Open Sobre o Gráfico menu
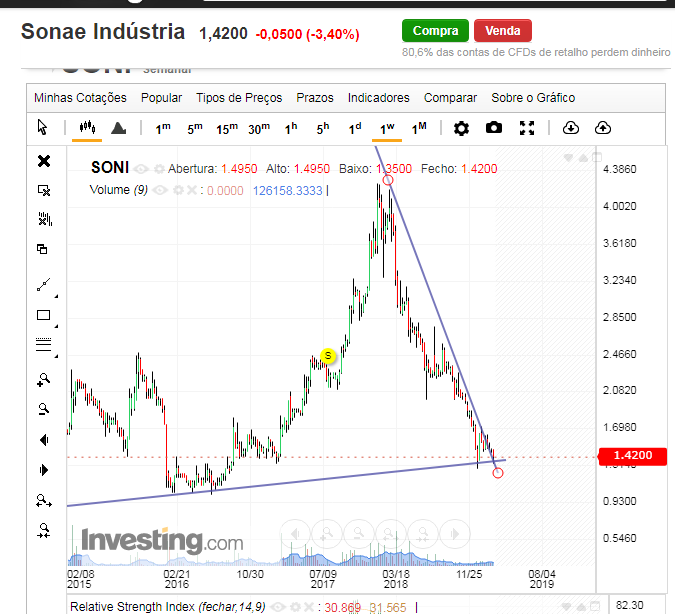Screen dimensions: 675x614 (533, 98)
